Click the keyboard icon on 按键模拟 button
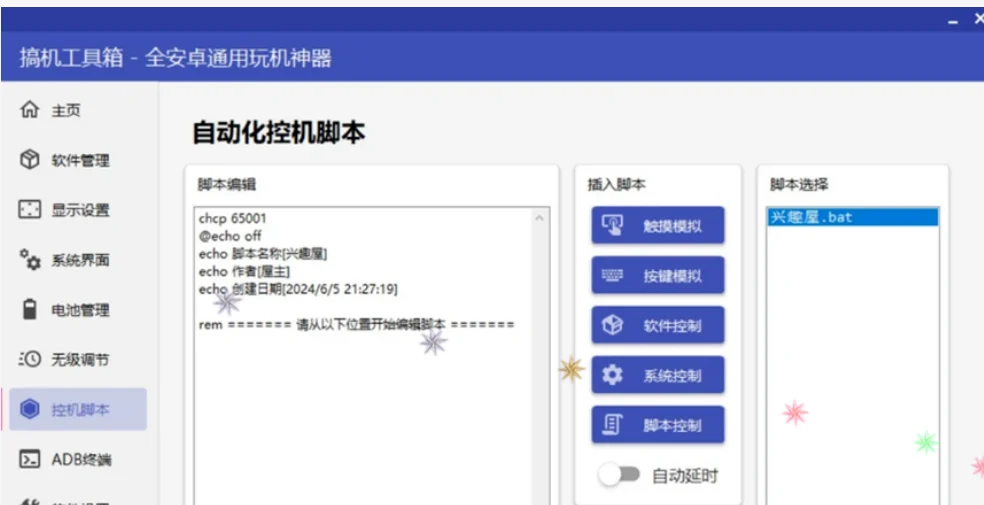 612,275
